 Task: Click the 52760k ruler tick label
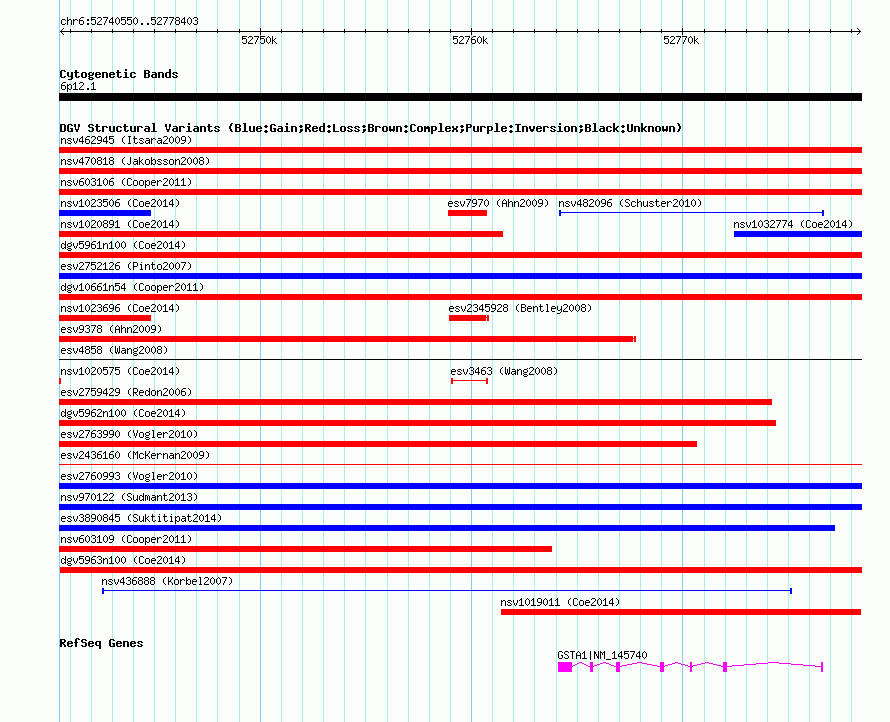[x=470, y=40]
